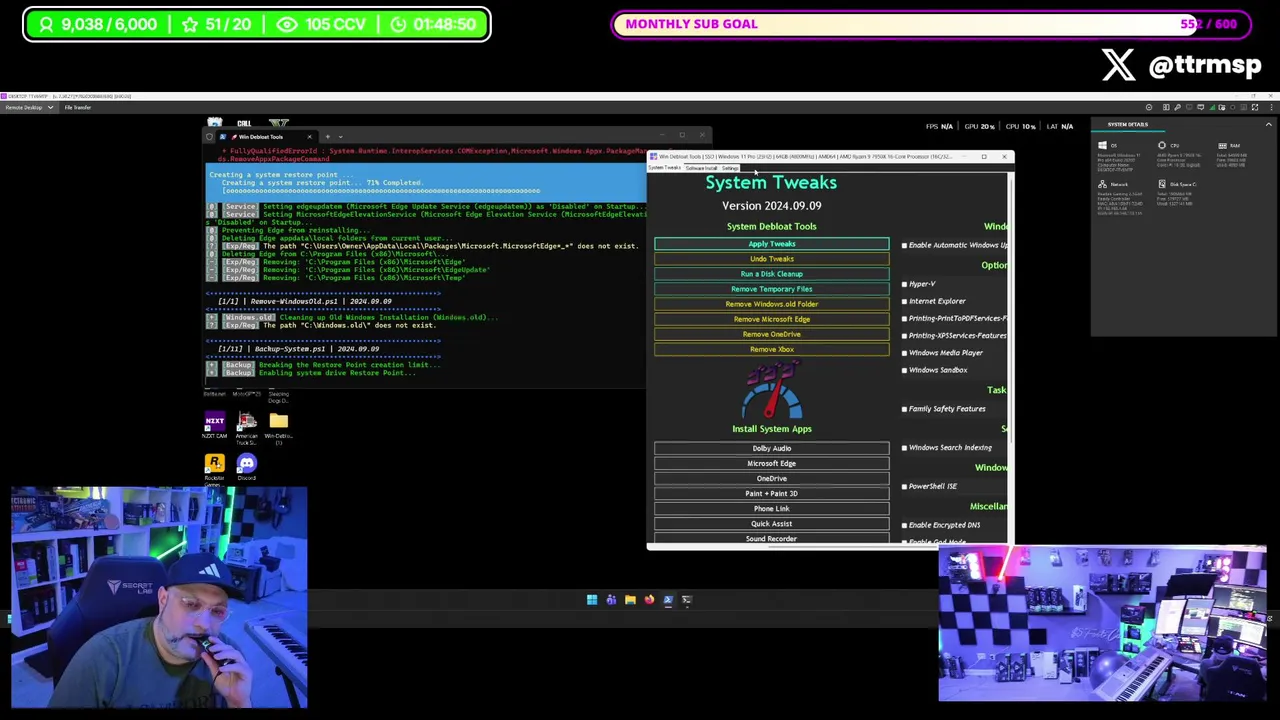1280x720 pixels.
Task: Click the vertical scrollbar of System Tweaks window
Action: pyautogui.click(x=1011, y=357)
